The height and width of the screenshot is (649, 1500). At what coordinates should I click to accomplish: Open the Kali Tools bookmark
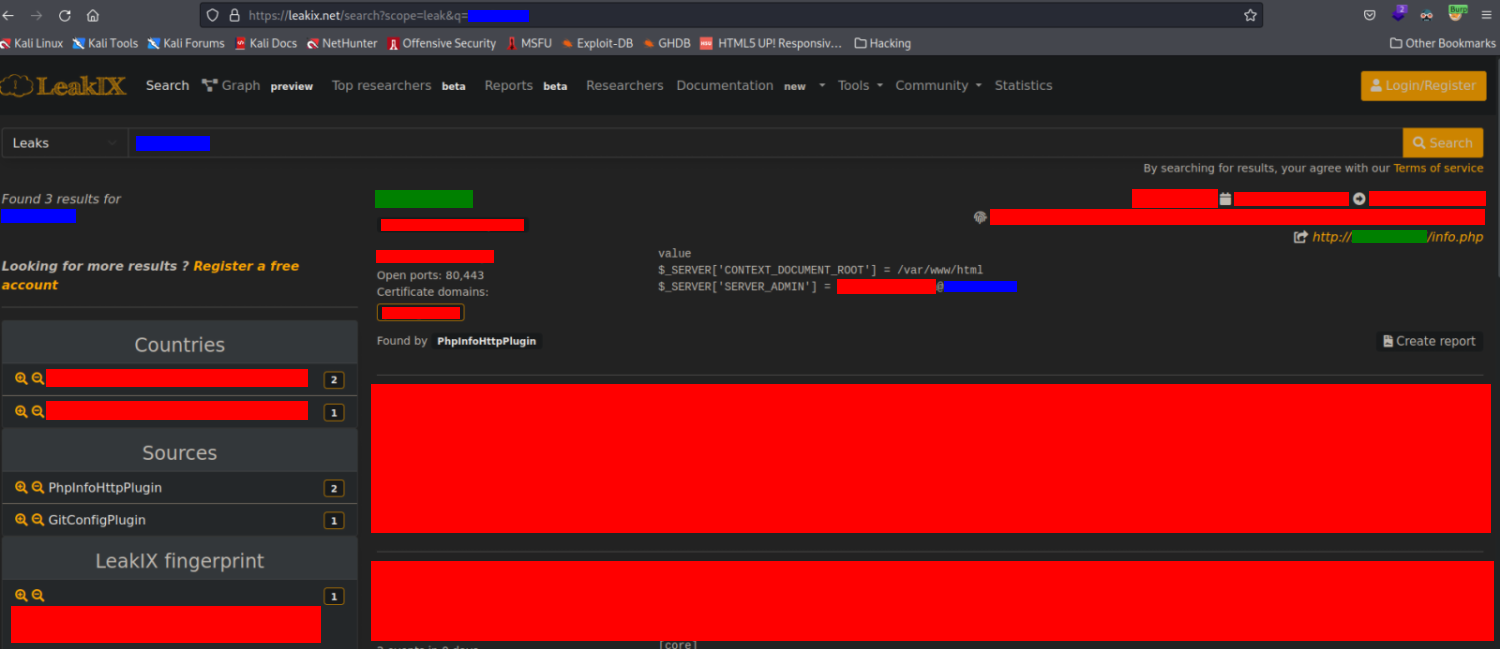click(105, 43)
